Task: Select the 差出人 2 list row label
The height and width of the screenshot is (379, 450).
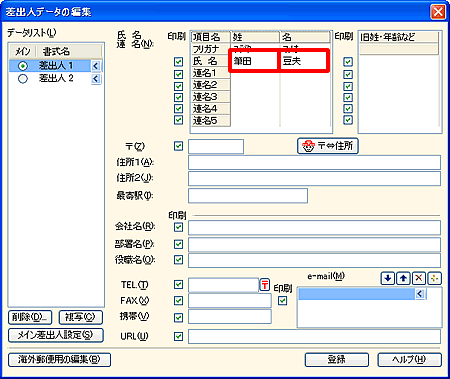Action: 56,78
